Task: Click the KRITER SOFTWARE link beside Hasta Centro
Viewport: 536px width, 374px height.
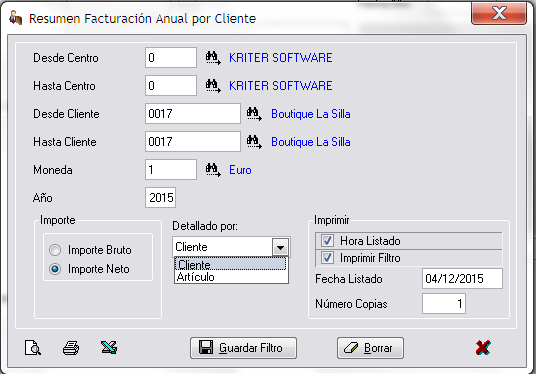Action: coord(281,86)
